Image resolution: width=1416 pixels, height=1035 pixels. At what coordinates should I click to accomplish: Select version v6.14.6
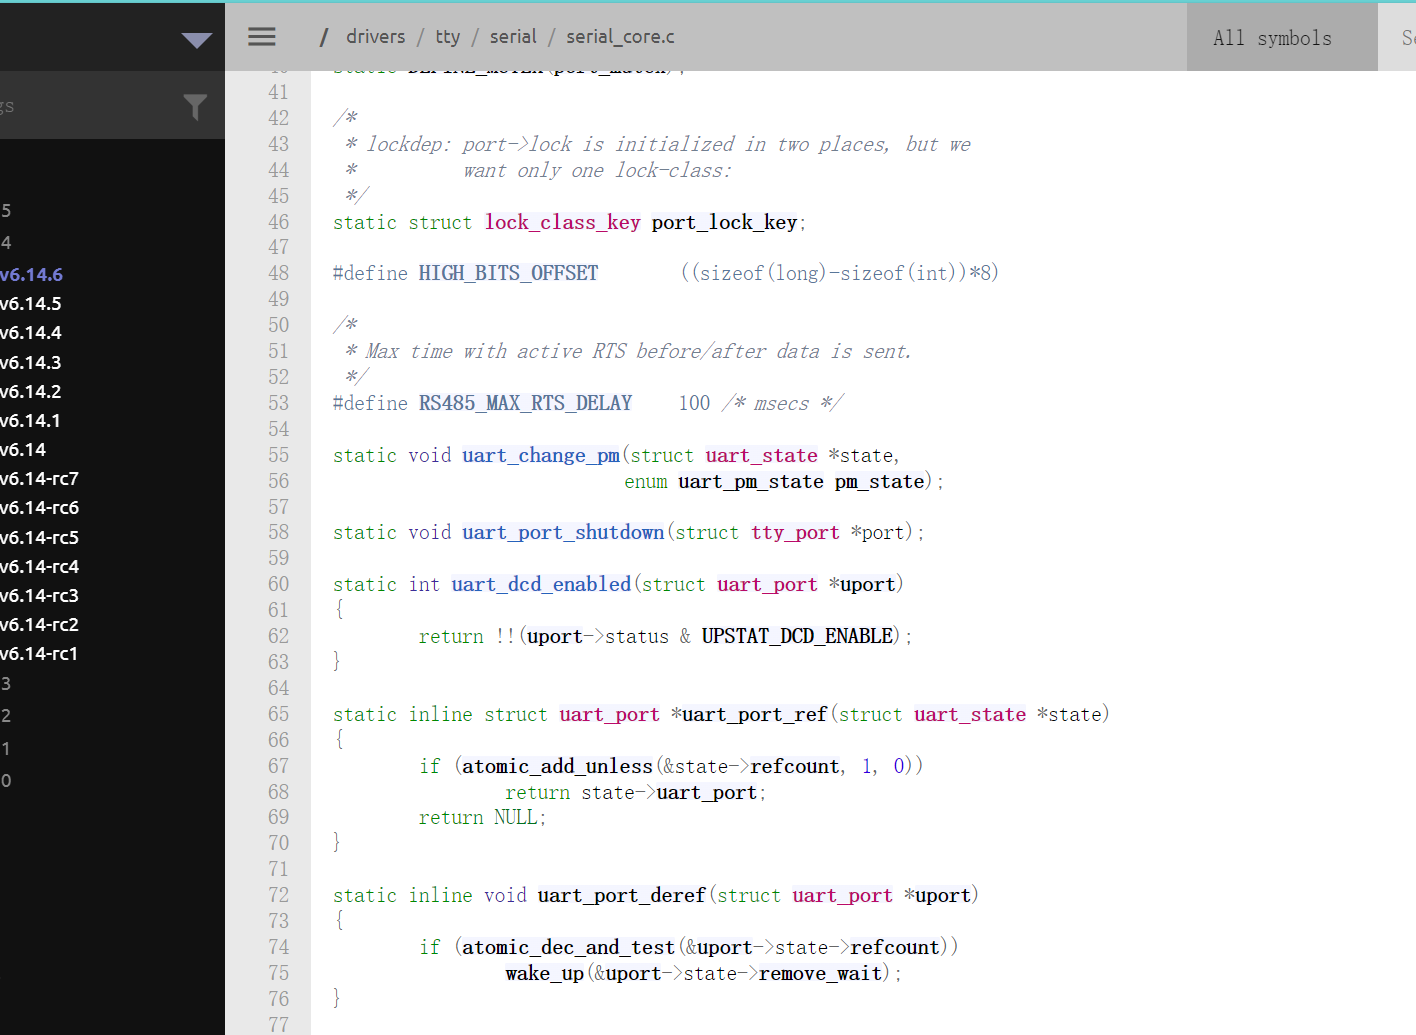[x=31, y=274]
